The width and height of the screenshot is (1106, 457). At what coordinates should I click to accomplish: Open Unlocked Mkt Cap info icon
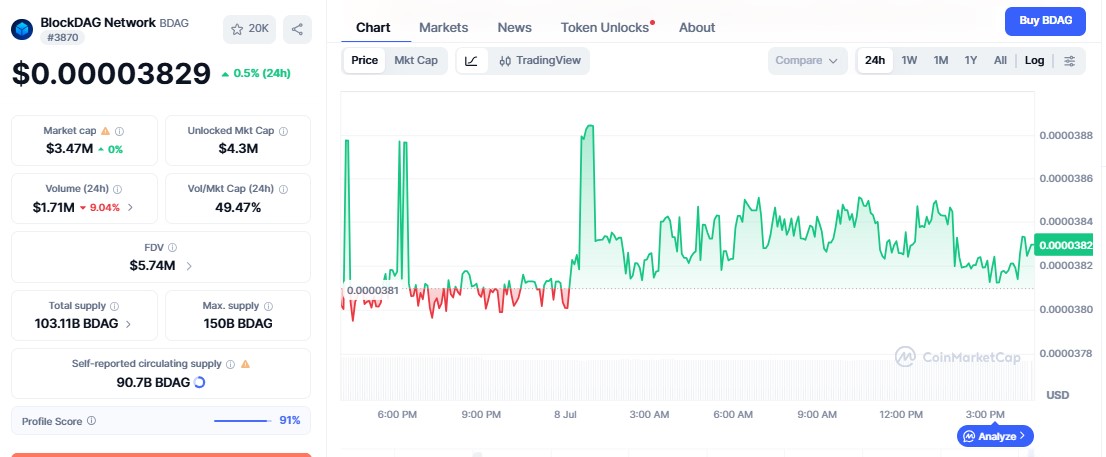283,131
